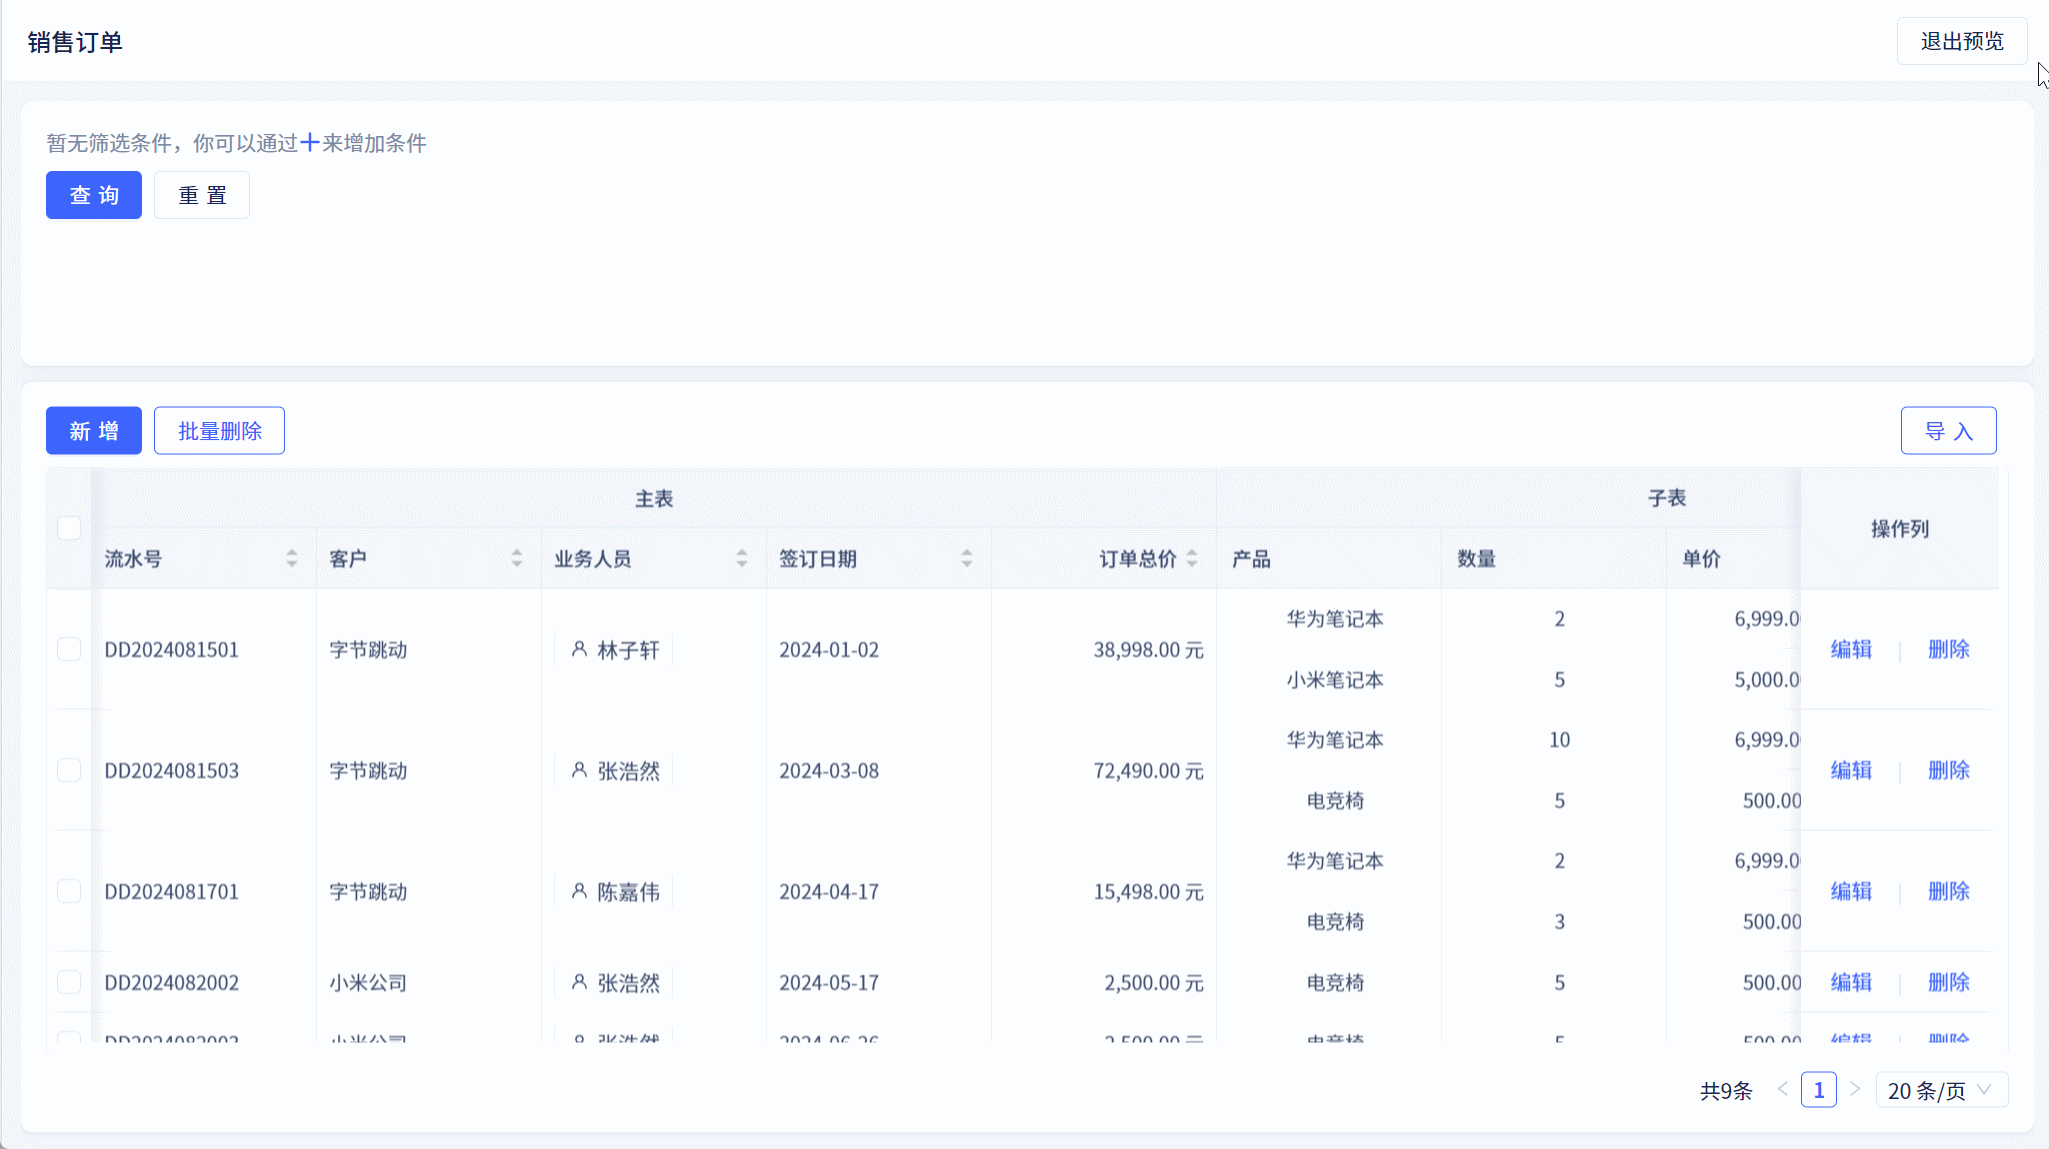Select row DD2024081701 checkbox
Image resolution: width=2049 pixels, height=1149 pixels.
(69, 891)
